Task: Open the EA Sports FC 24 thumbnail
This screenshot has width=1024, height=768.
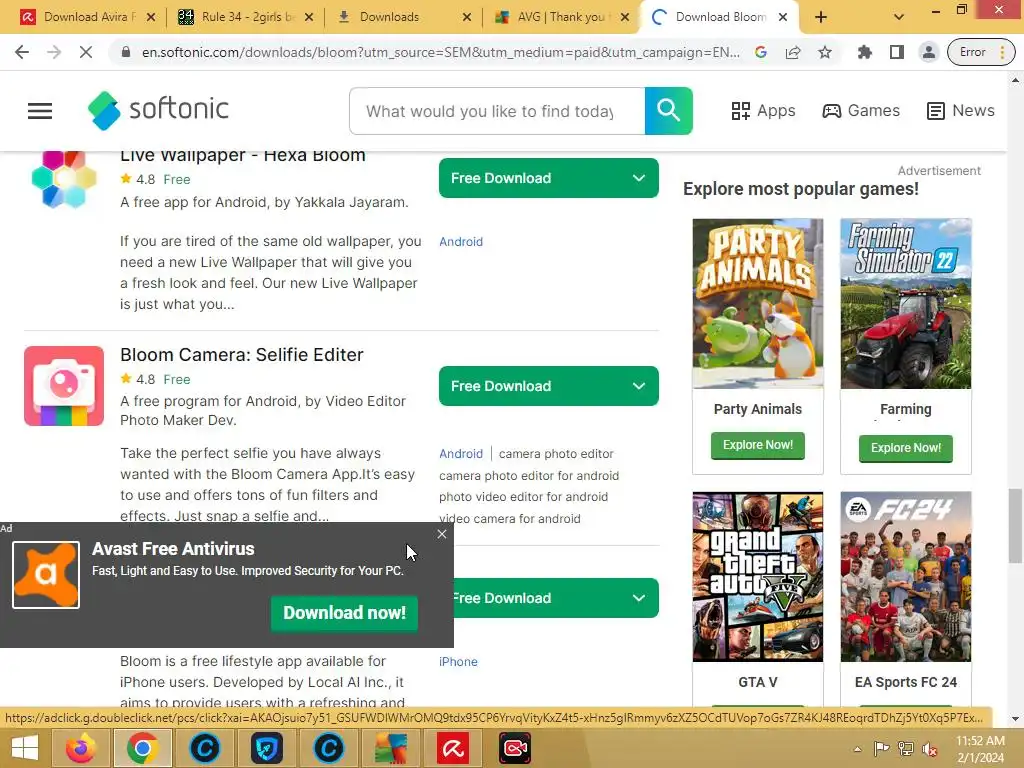Action: coord(906,577)
